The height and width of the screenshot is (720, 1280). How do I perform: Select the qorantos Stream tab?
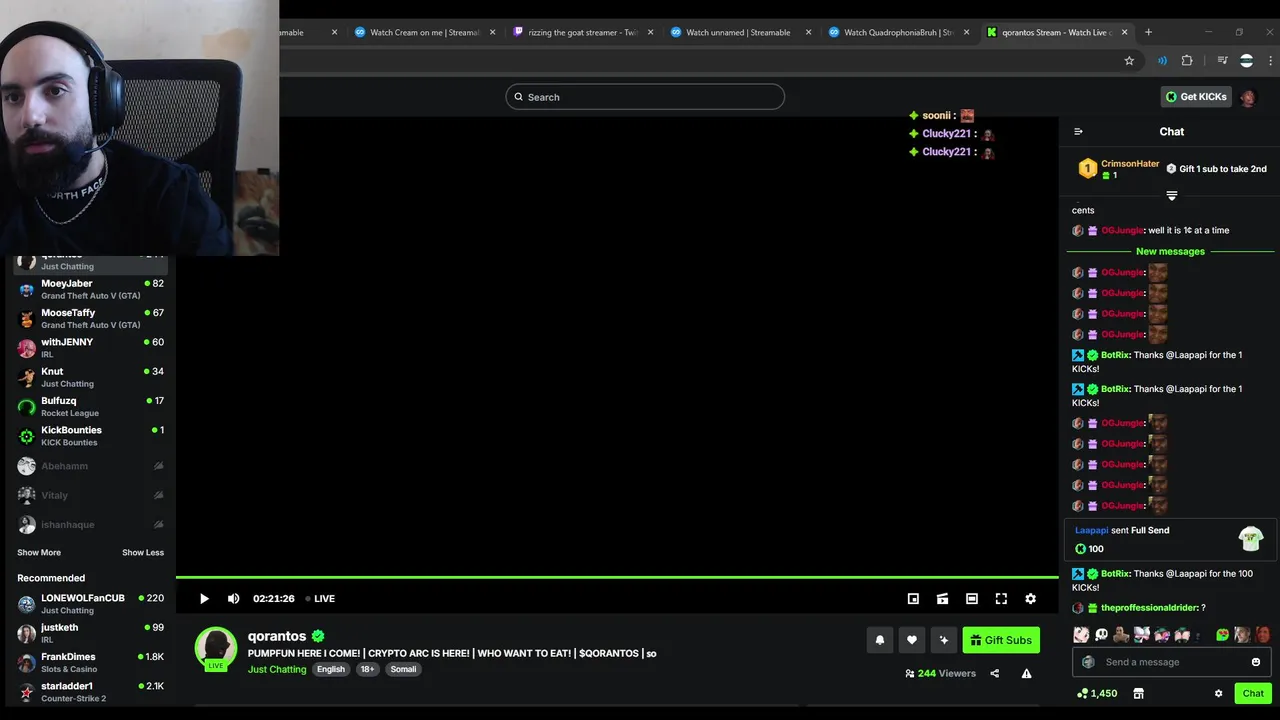(x=1057, y=32)
